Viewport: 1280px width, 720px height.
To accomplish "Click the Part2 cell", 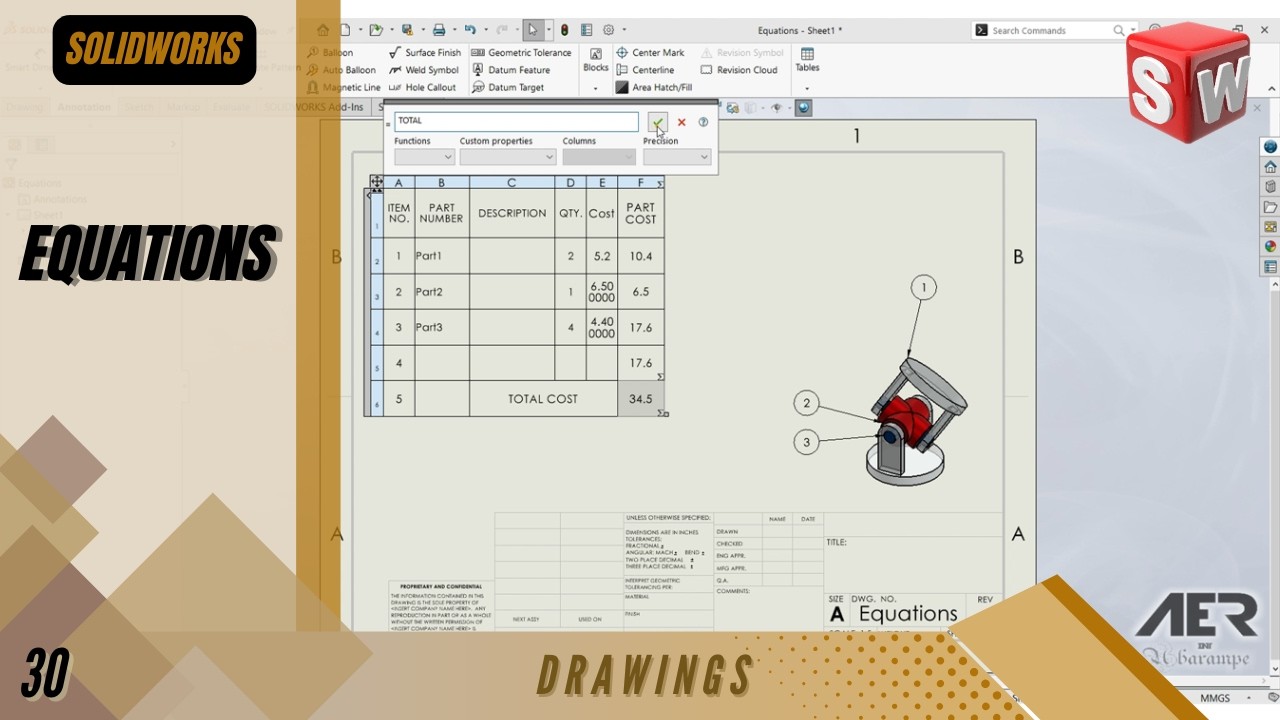I will pyautogui.click(x=442, y=292).
